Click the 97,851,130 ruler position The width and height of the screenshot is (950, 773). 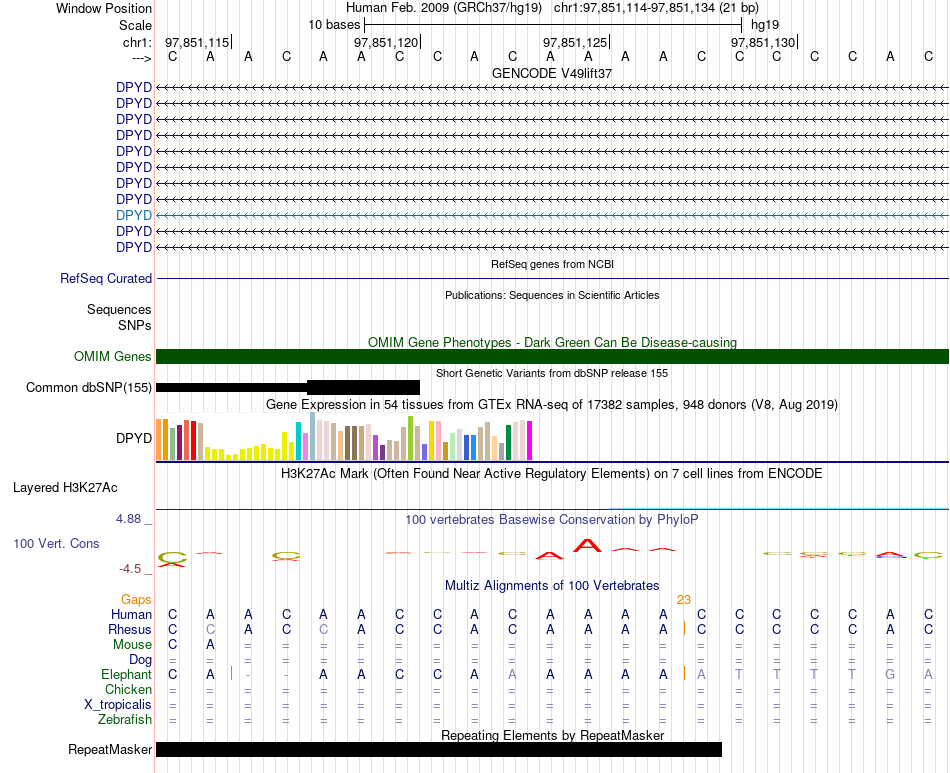click(763, 42)
